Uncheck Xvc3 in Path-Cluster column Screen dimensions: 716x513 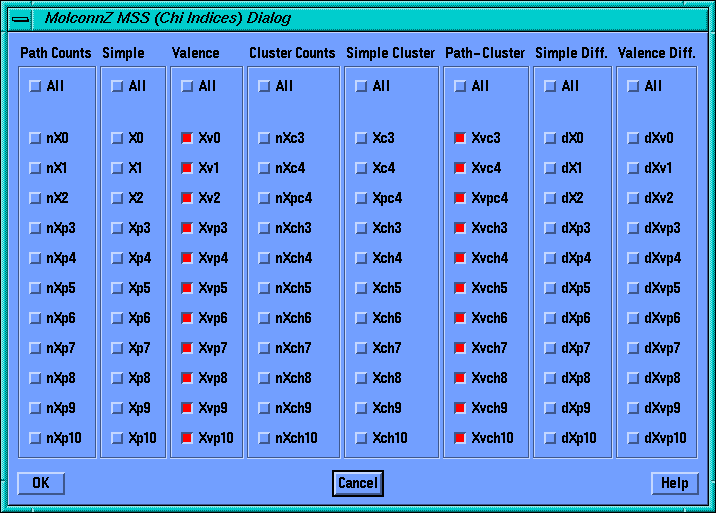461,138
